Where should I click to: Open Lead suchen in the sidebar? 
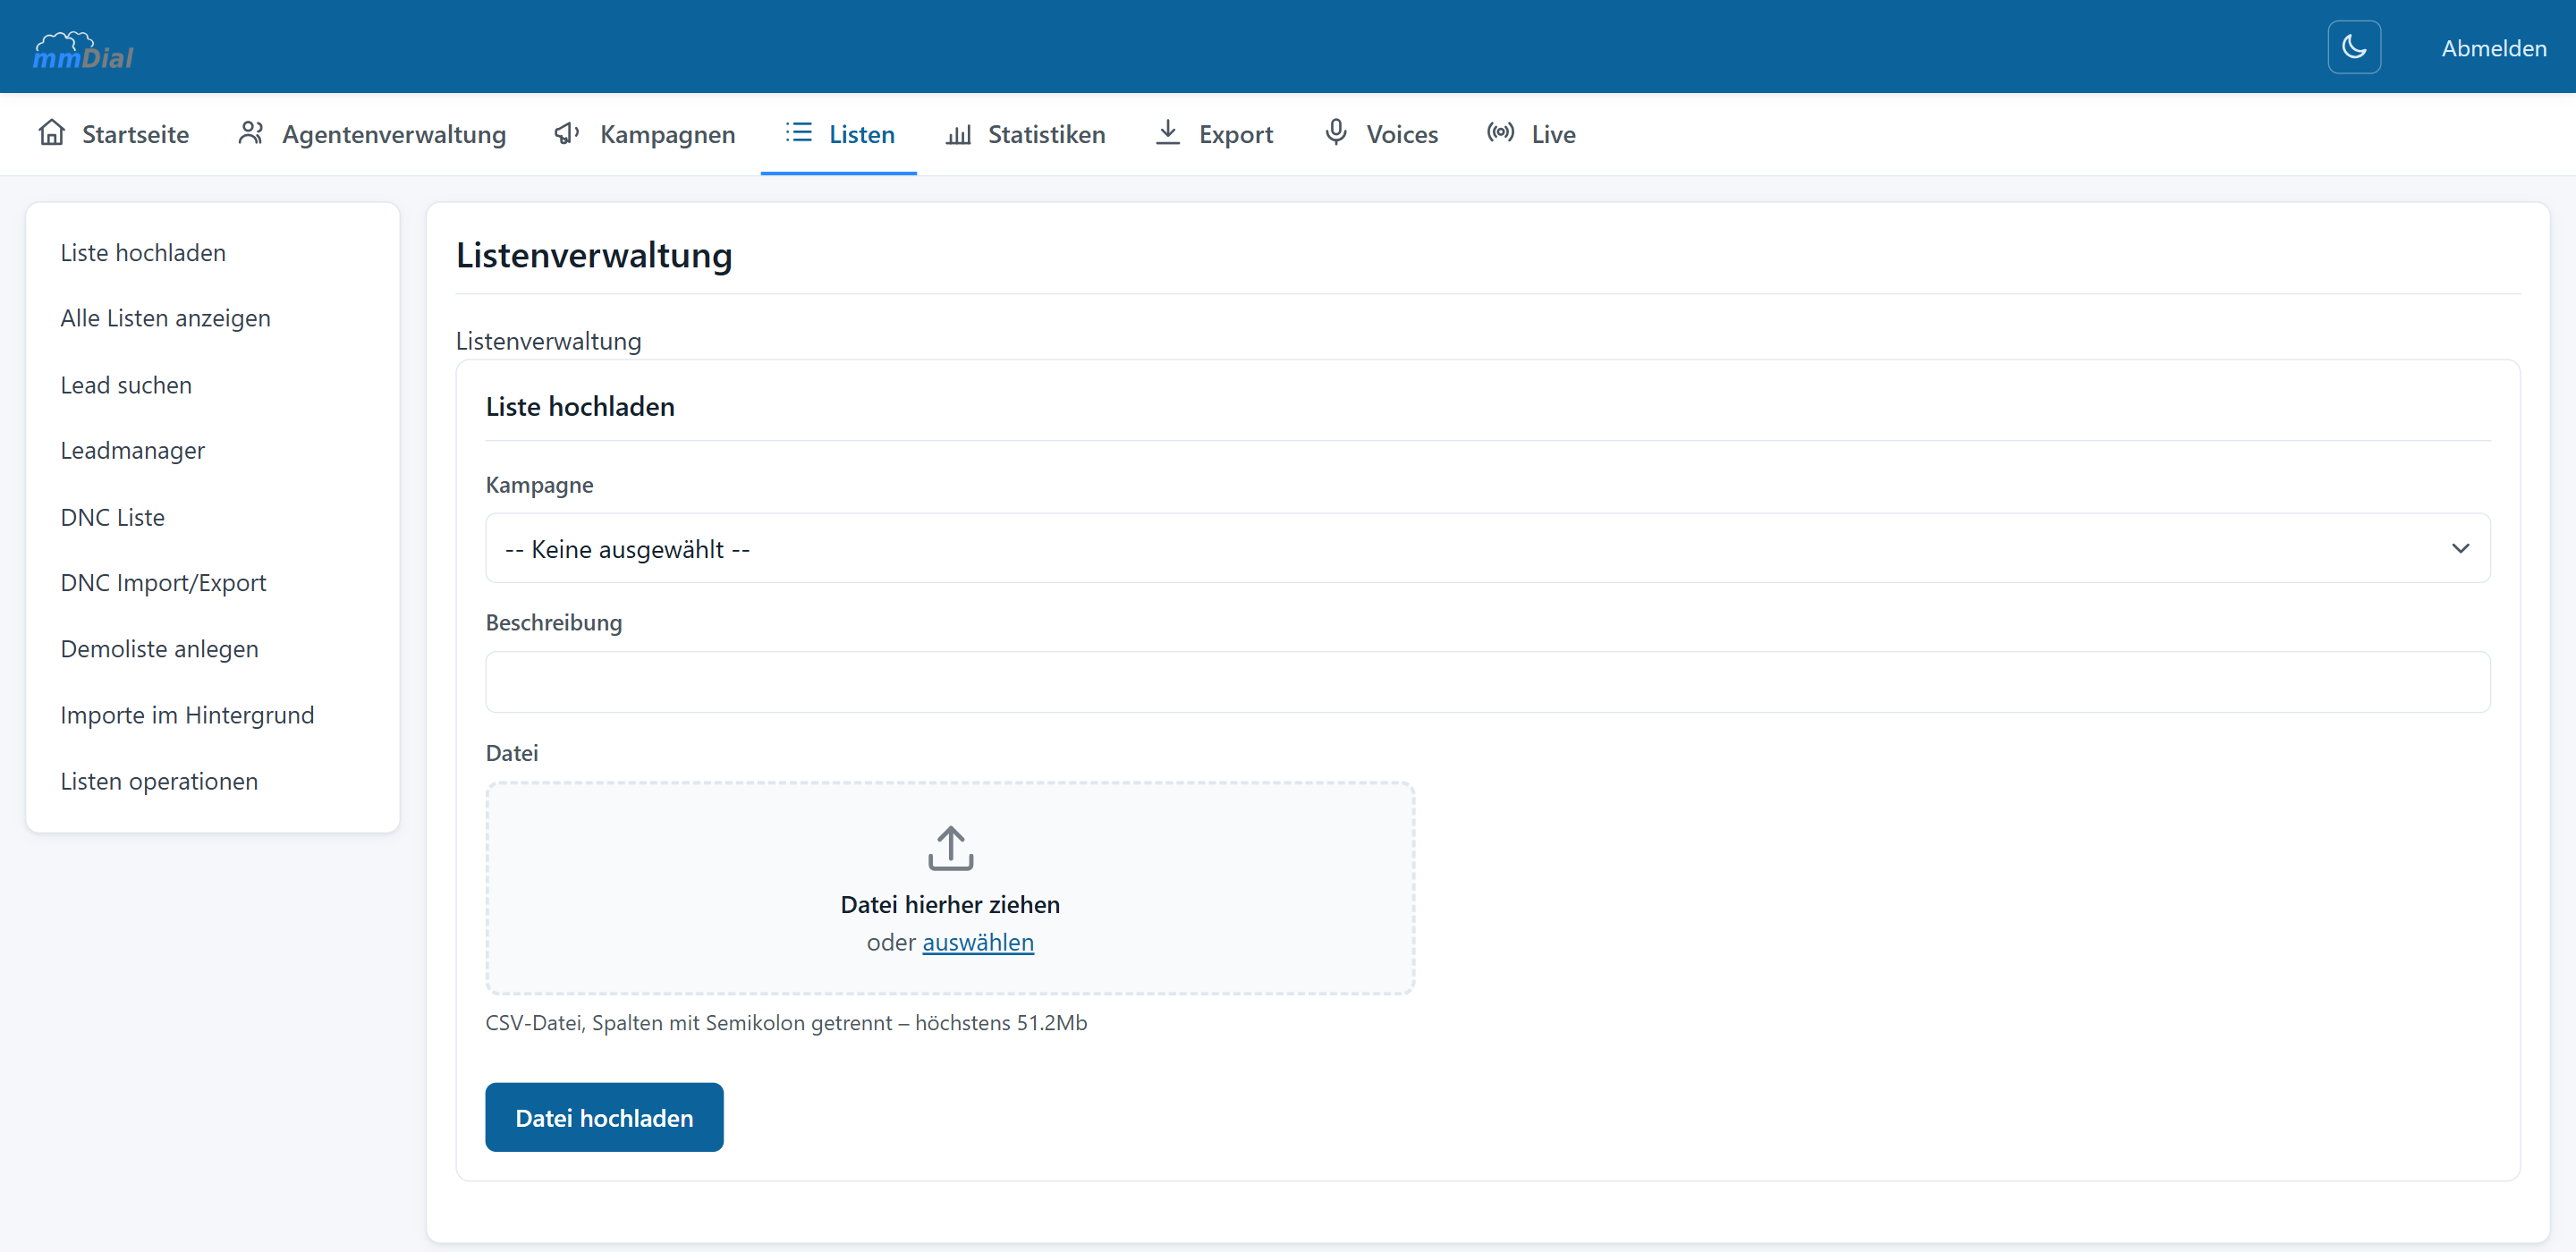(x=126, y=384)
